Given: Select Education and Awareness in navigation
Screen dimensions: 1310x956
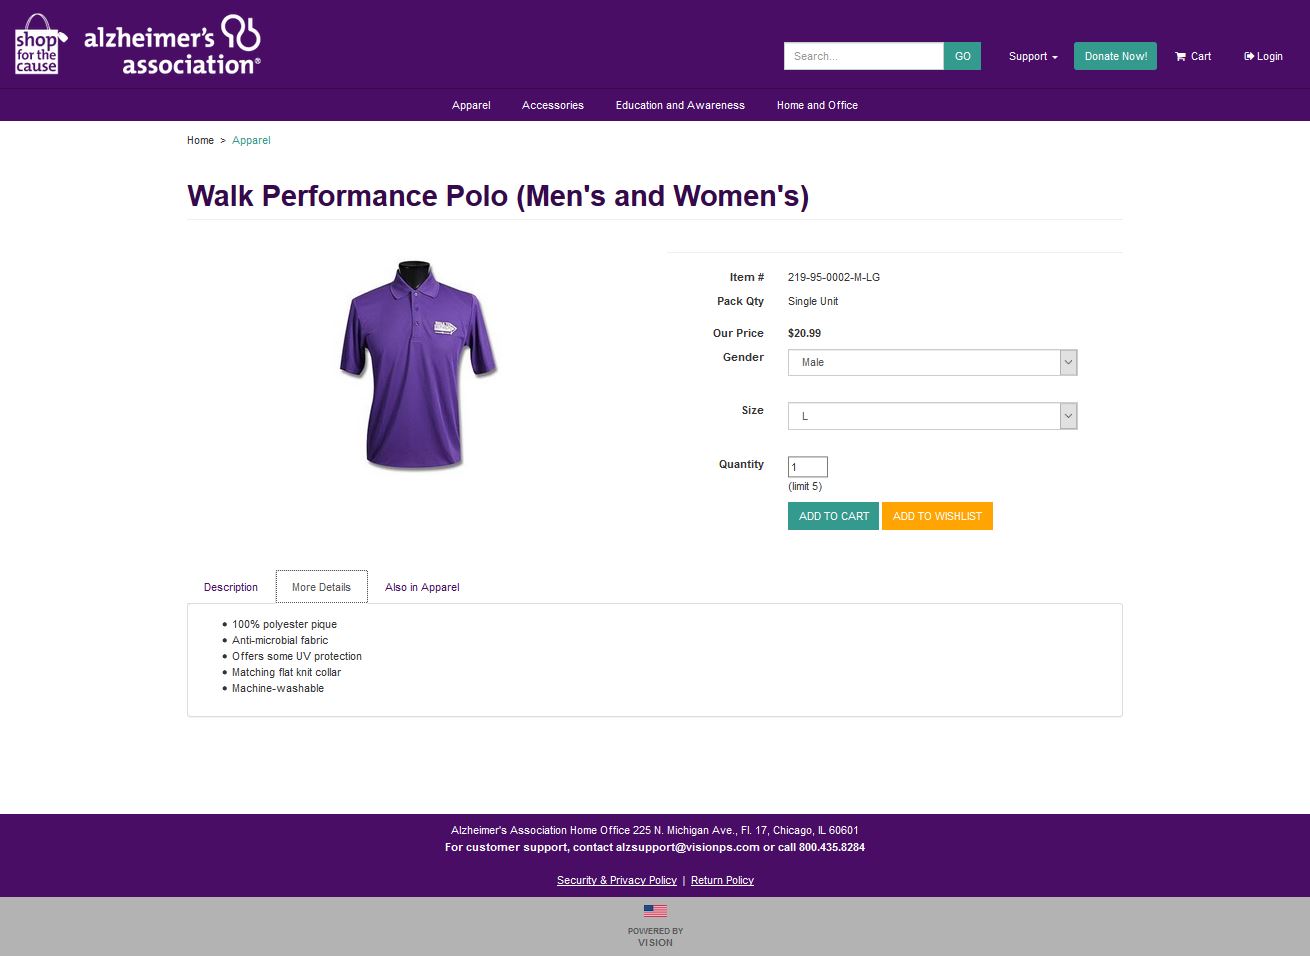Looking at the screenshot, I should (680, 105).
